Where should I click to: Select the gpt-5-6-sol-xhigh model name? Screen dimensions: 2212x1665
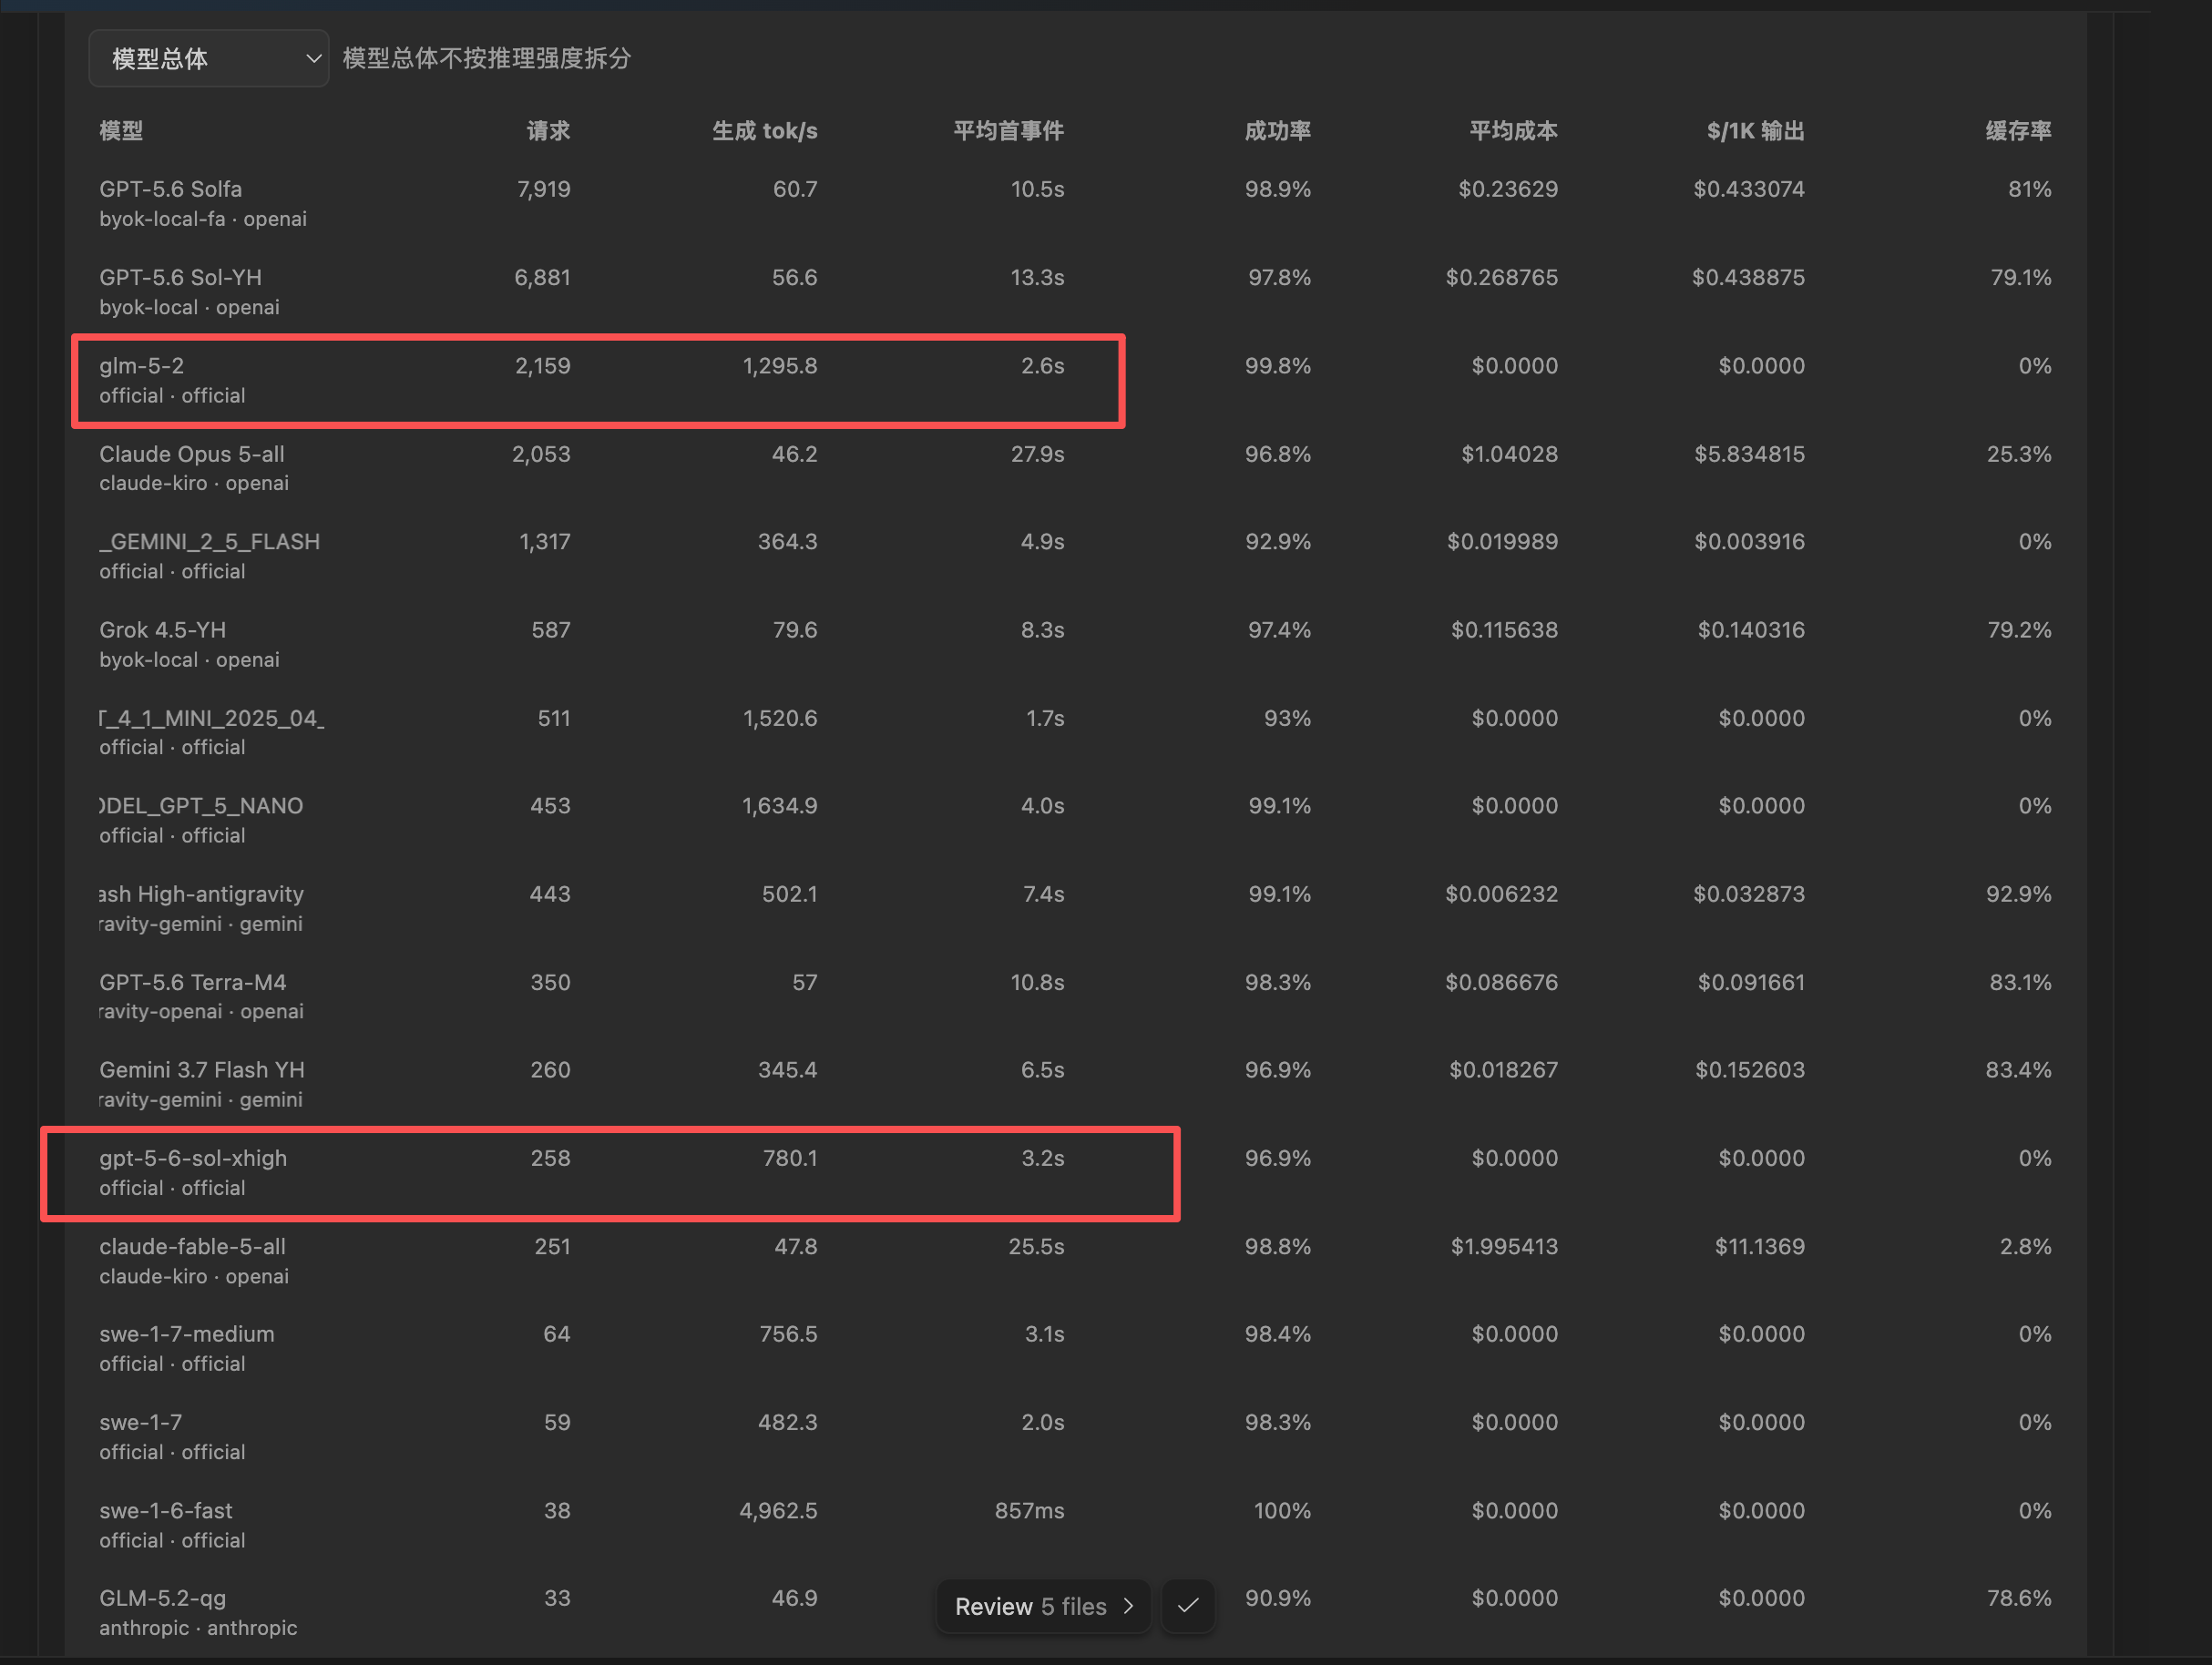[193, 1159]
